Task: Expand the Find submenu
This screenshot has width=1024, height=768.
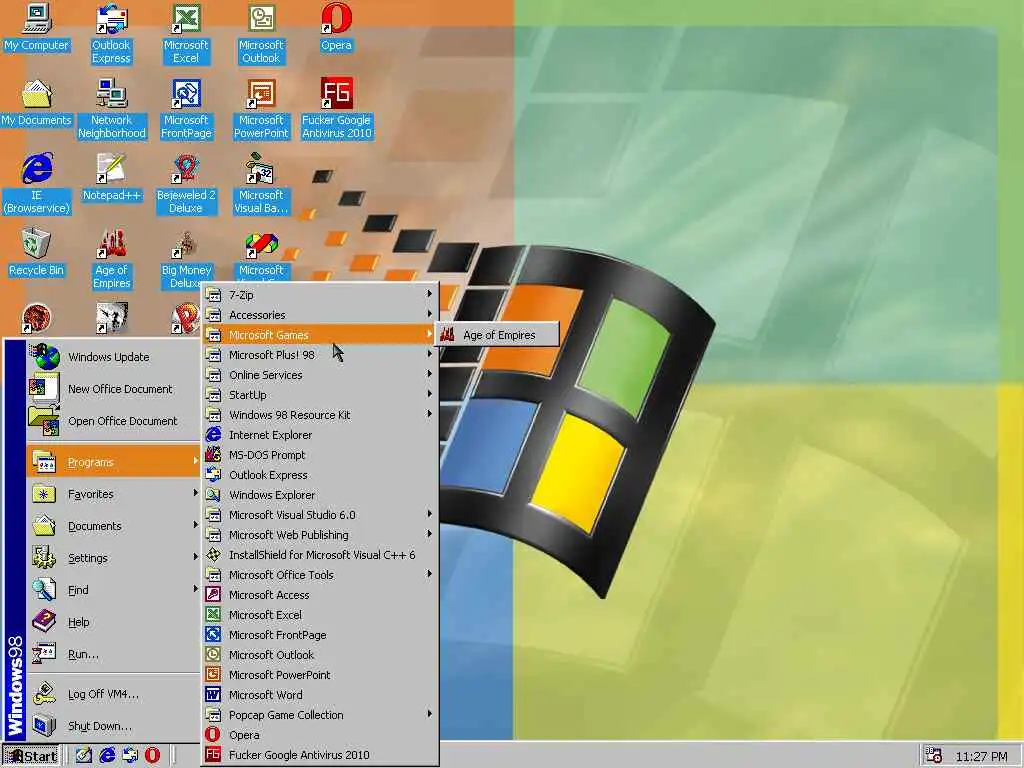Action: 114,590
